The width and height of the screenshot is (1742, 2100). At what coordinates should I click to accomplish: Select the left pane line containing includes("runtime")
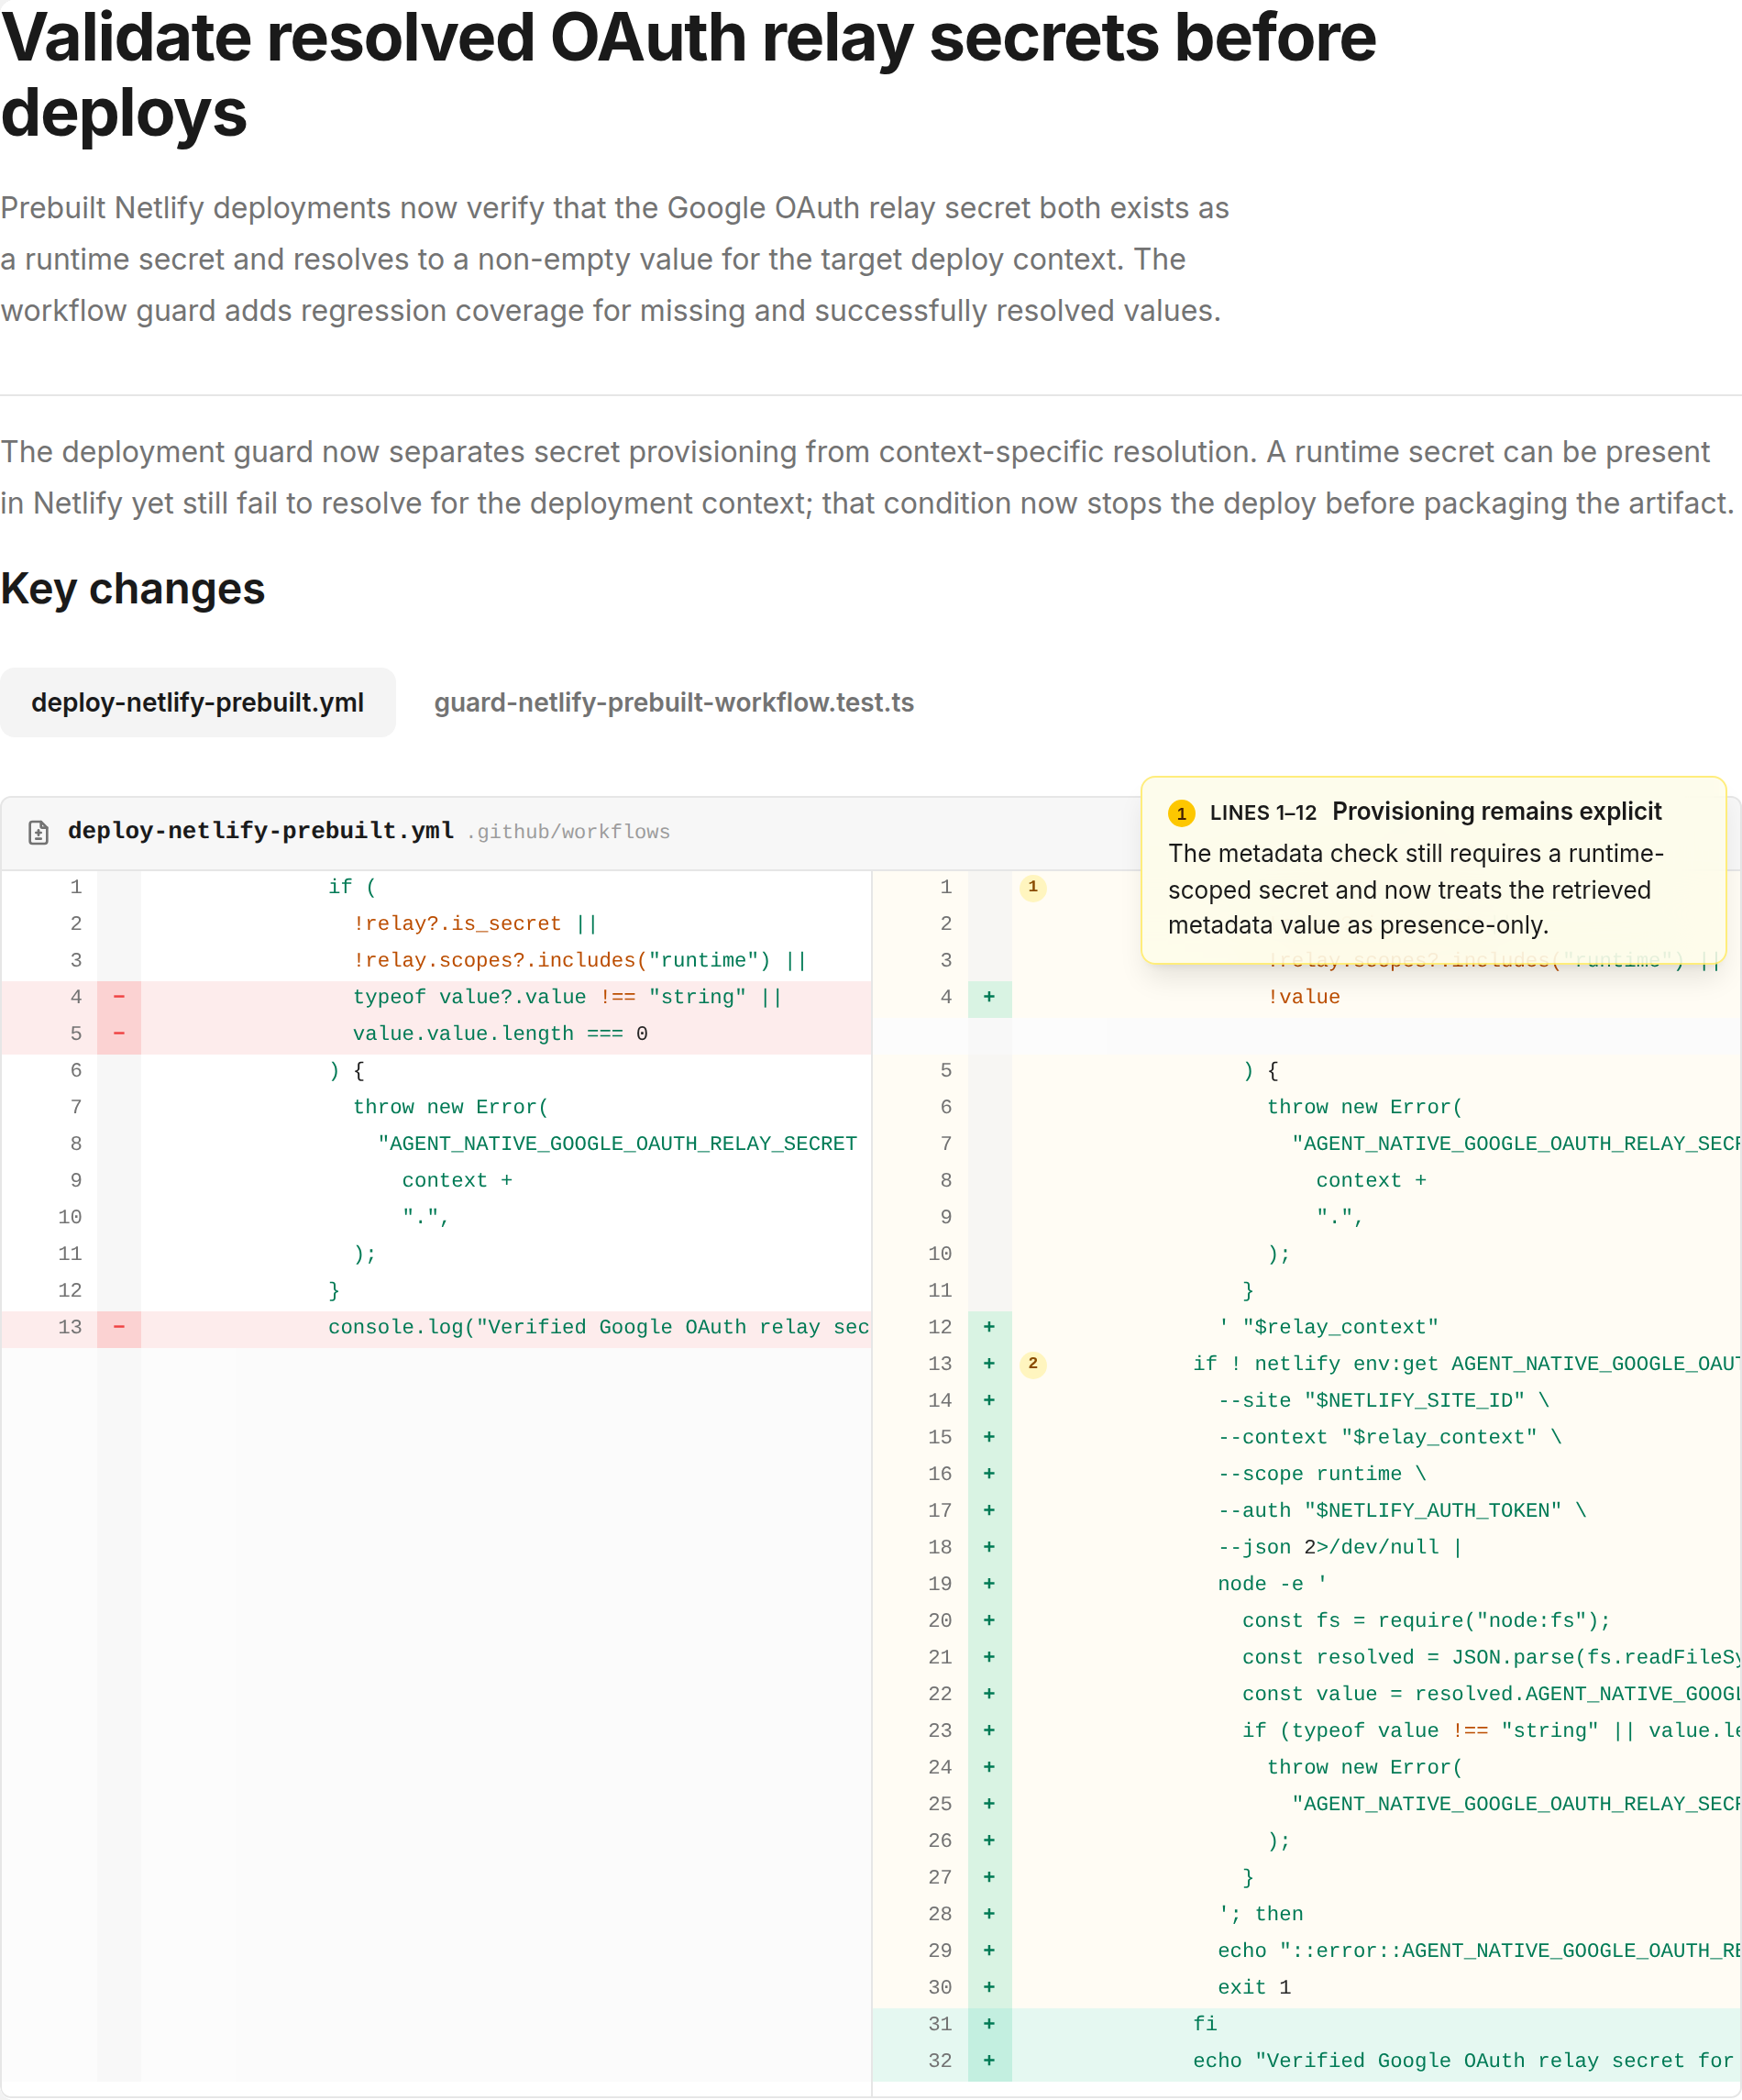pos(436,960)
